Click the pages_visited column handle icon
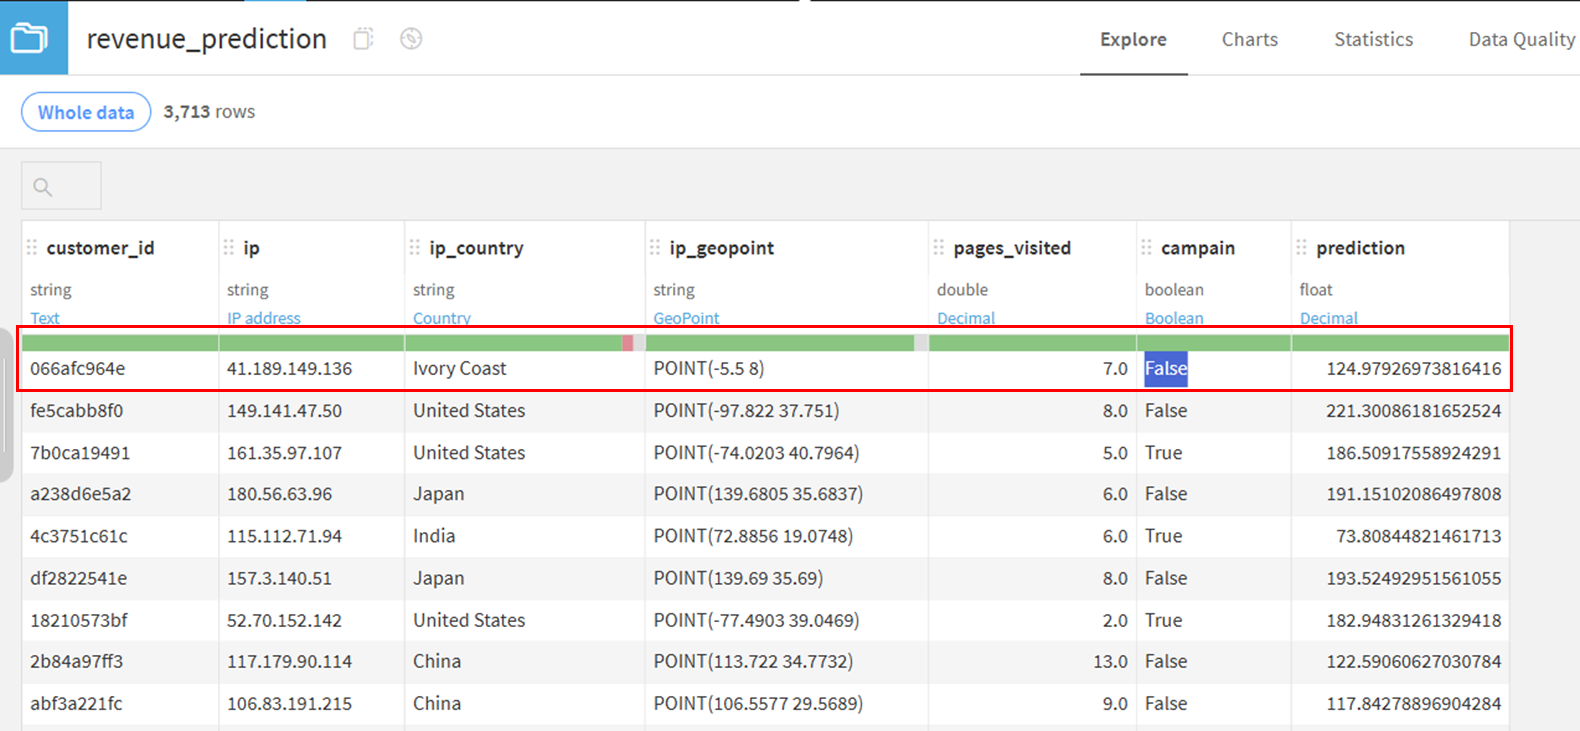The width and height of the screenshot is (1580, 731). point(939,248)
